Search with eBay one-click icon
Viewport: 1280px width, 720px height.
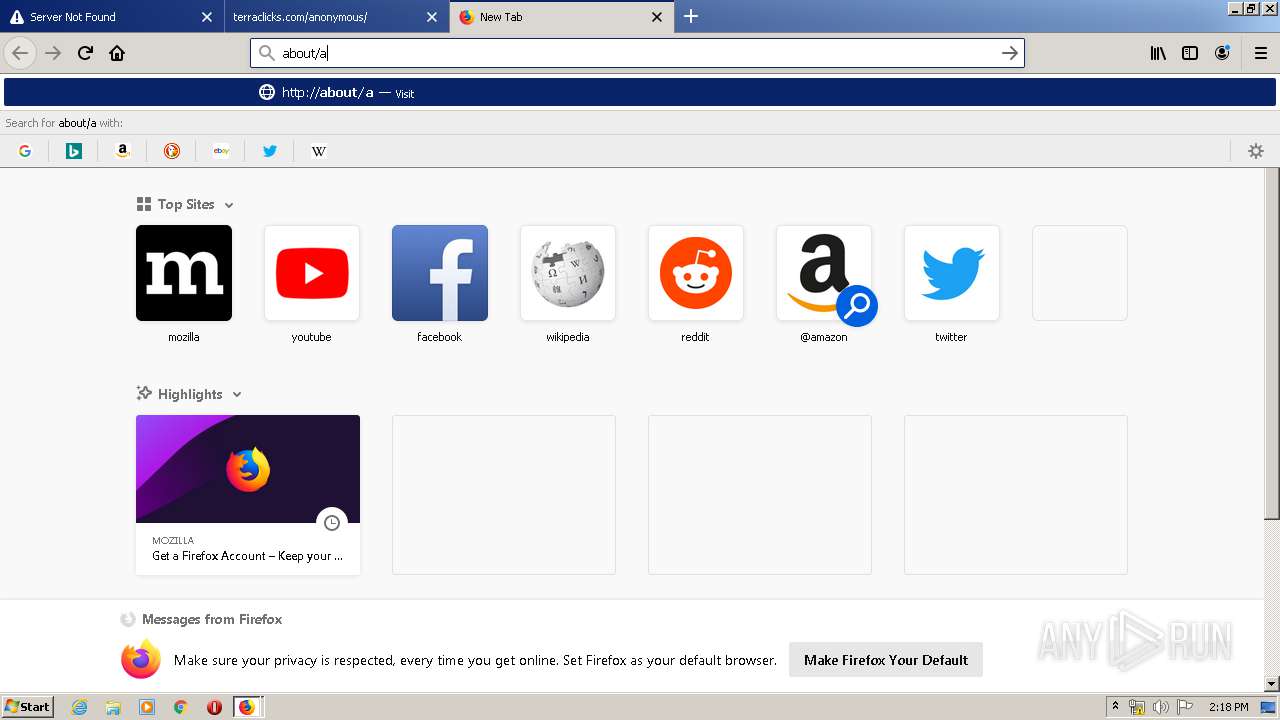(x=221, y=151)
